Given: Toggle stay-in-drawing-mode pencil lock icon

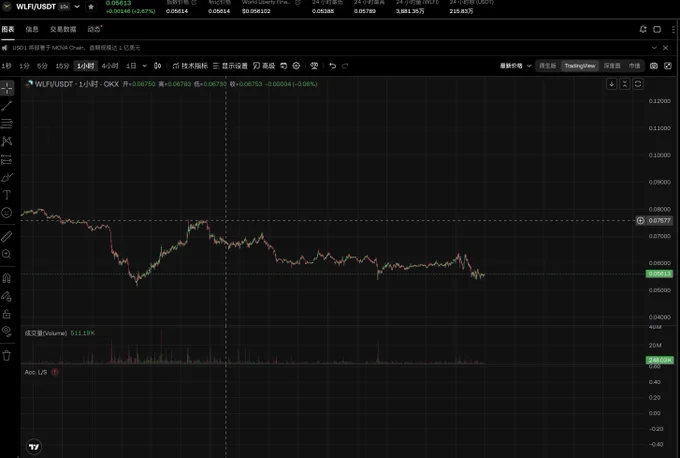Looking at the screenshot, I should coord(7,296).
